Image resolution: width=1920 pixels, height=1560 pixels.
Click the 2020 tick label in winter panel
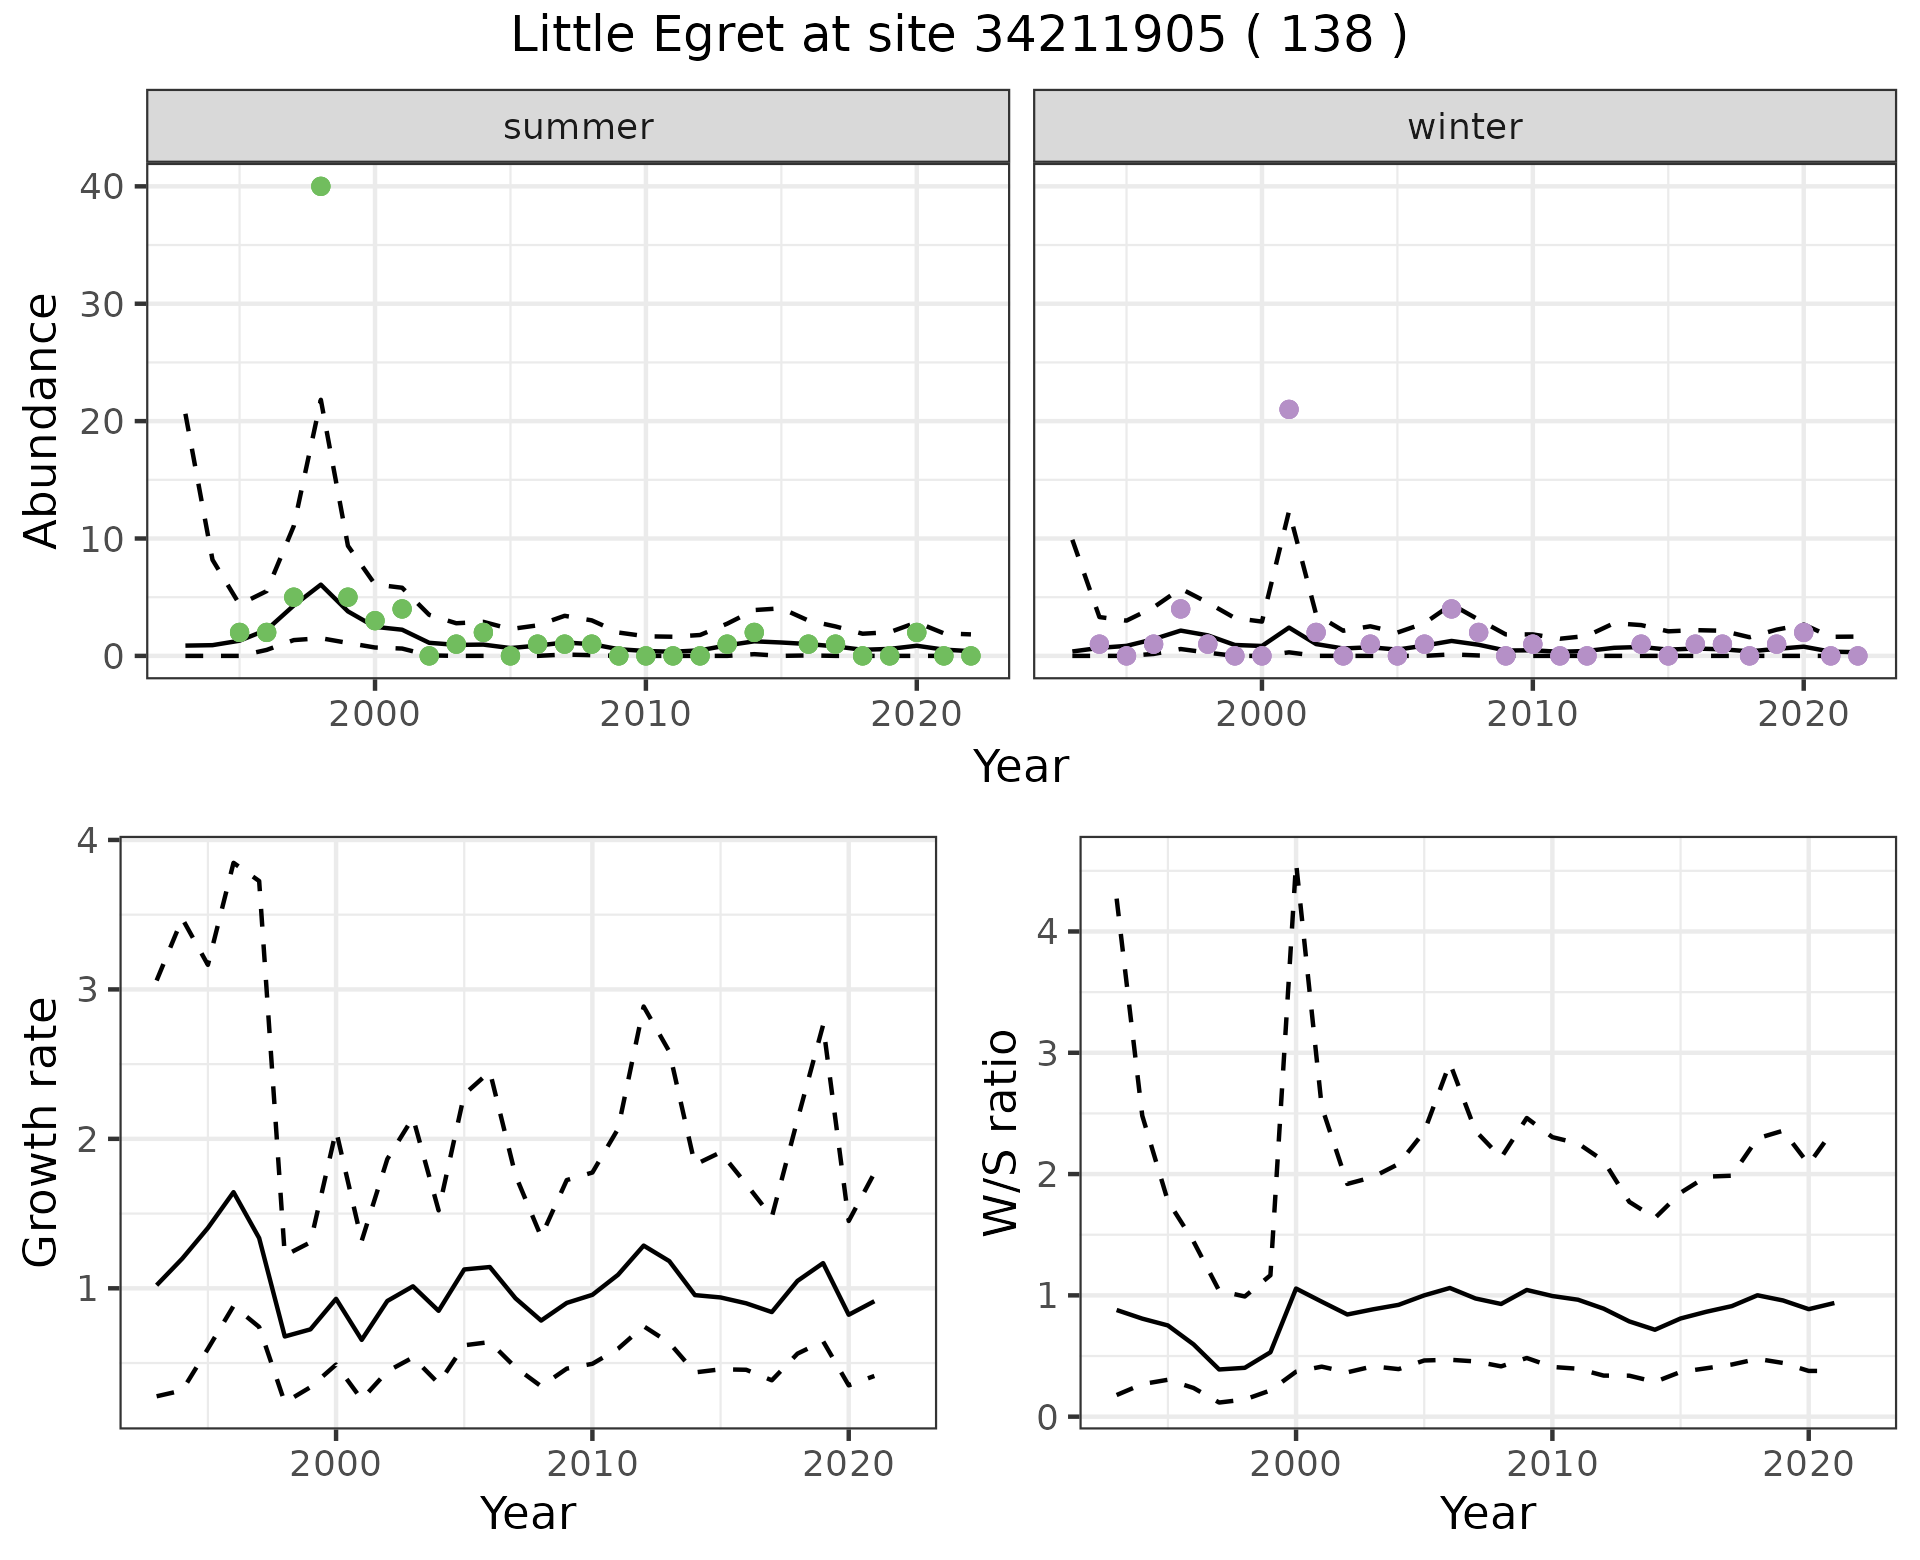(x=1803, y=714)
